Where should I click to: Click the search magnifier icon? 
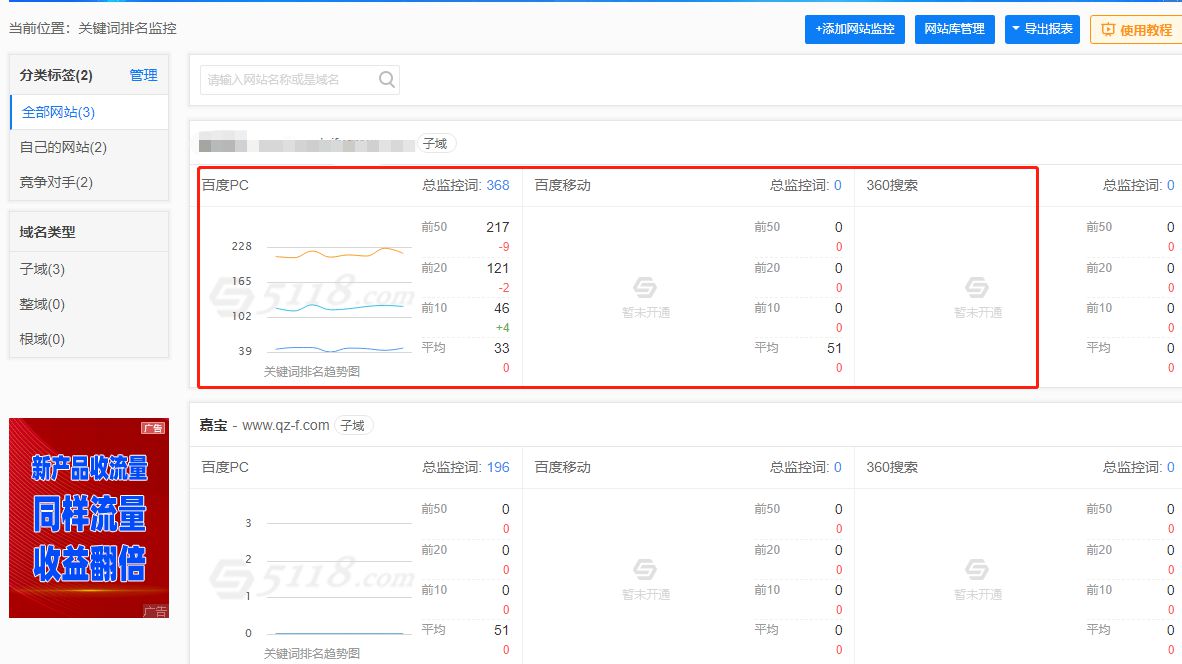(387, 79)
